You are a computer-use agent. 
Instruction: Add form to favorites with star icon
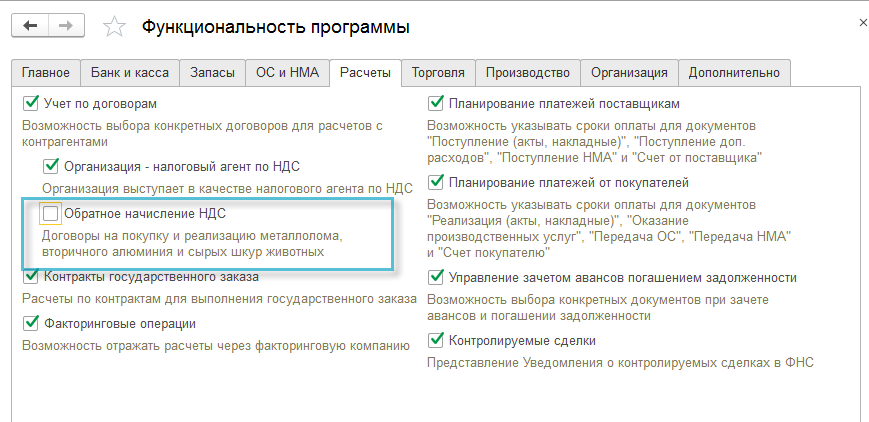pos(116,27)
